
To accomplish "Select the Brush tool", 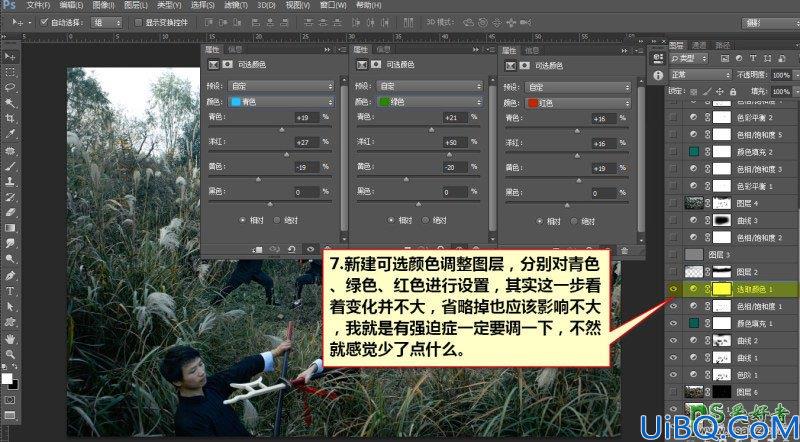I will 10,166.
